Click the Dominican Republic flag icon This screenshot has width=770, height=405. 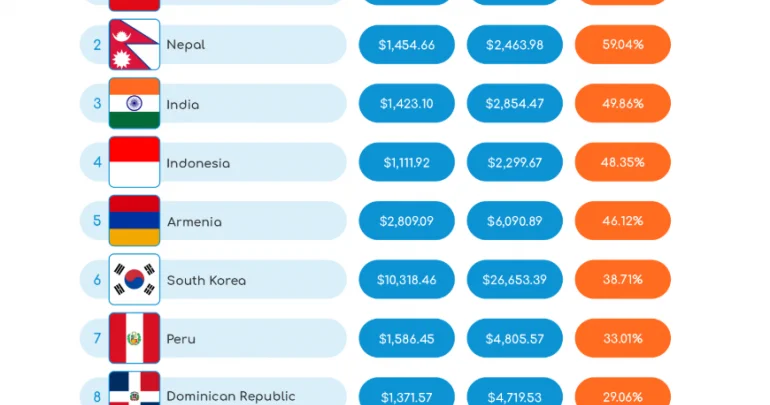[x=134, y=388]
